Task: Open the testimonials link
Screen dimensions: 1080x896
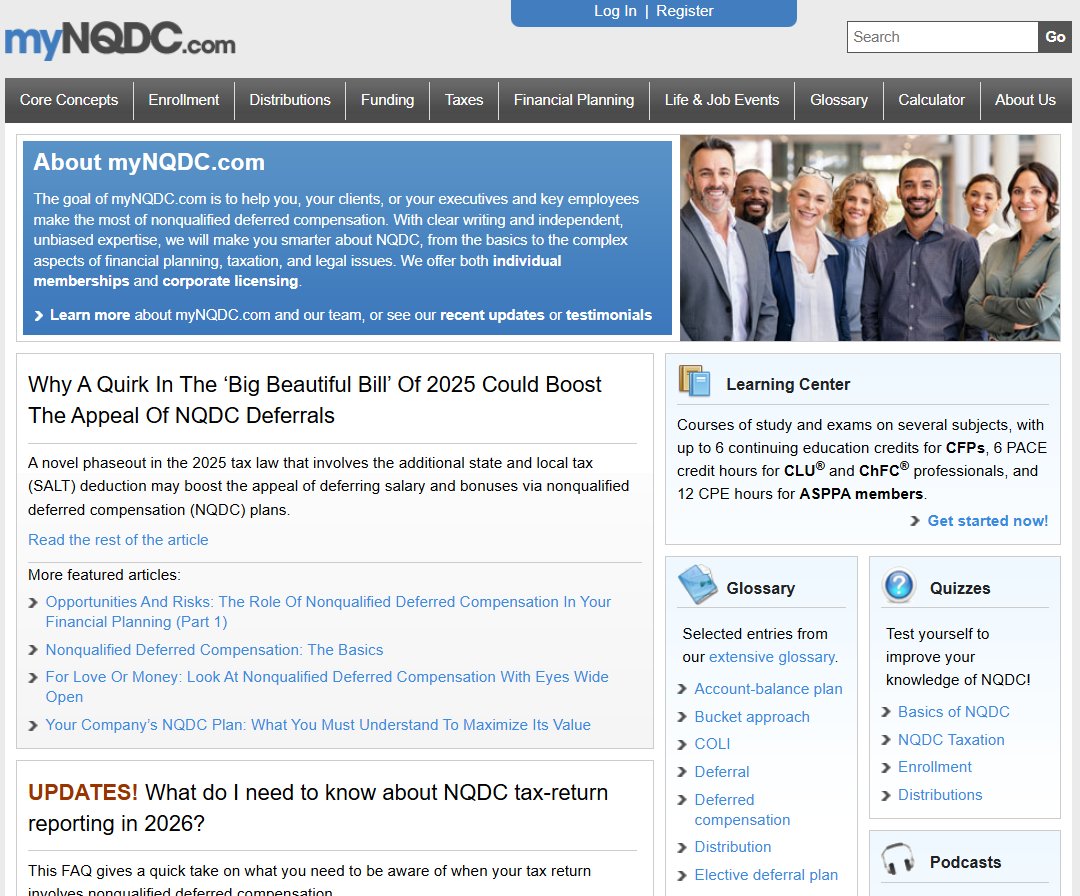Action: [609, 315]
